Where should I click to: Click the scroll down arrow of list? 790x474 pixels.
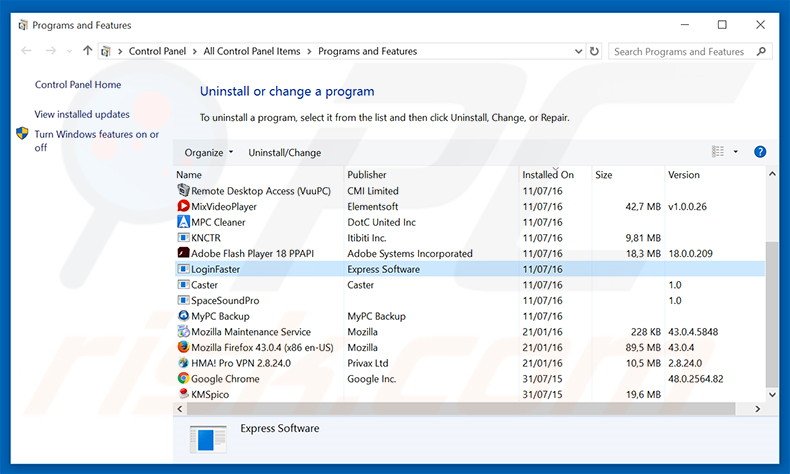[772, 394]
